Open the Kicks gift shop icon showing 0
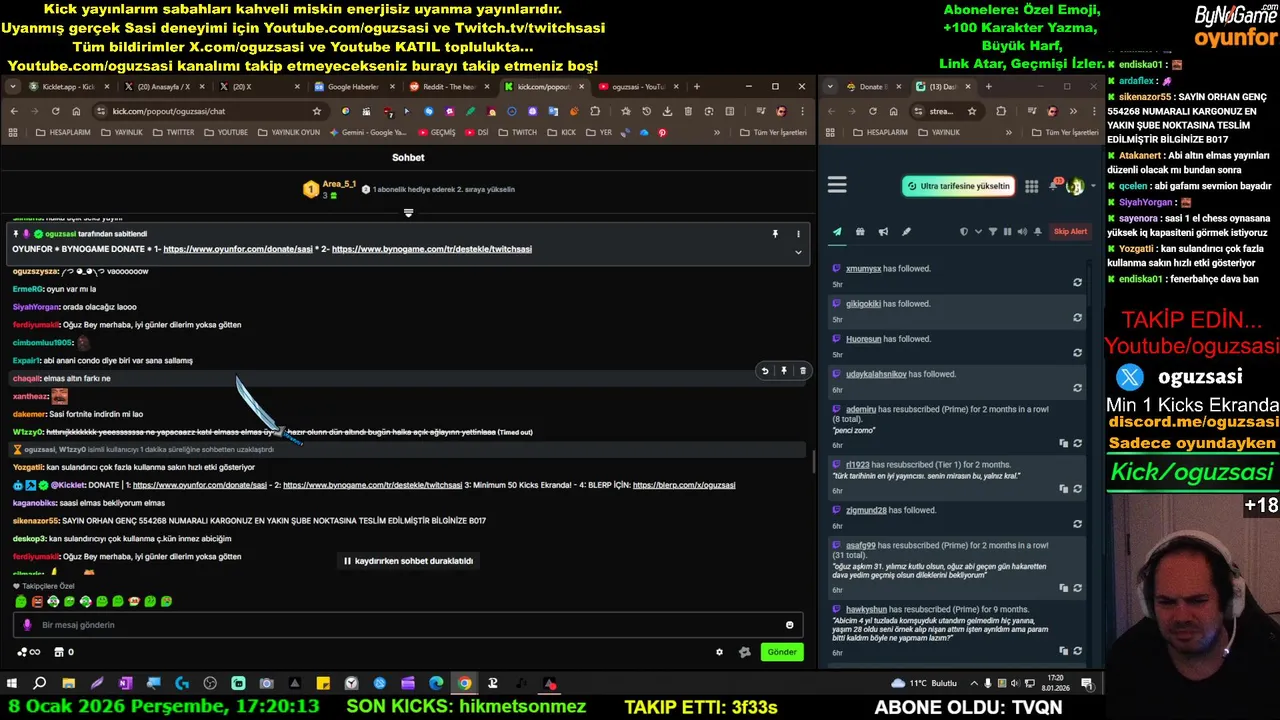 pyautogui.click(x=63, y=652)
